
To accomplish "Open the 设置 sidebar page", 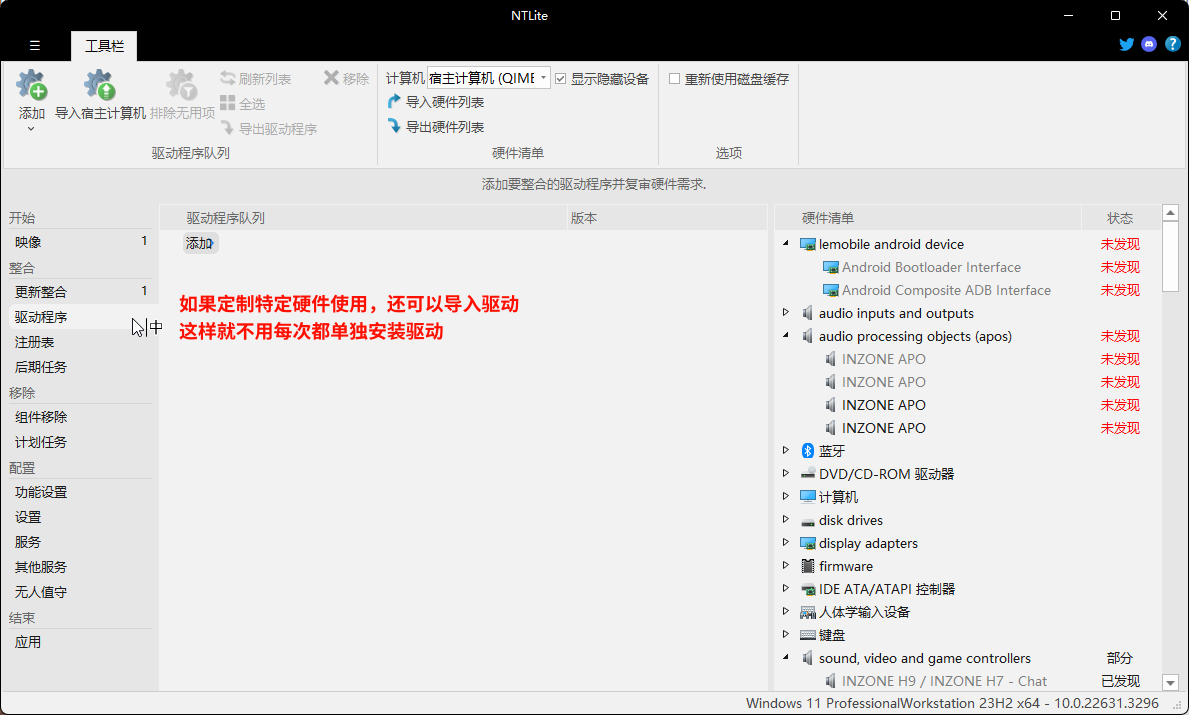I will tap(80, 518).
